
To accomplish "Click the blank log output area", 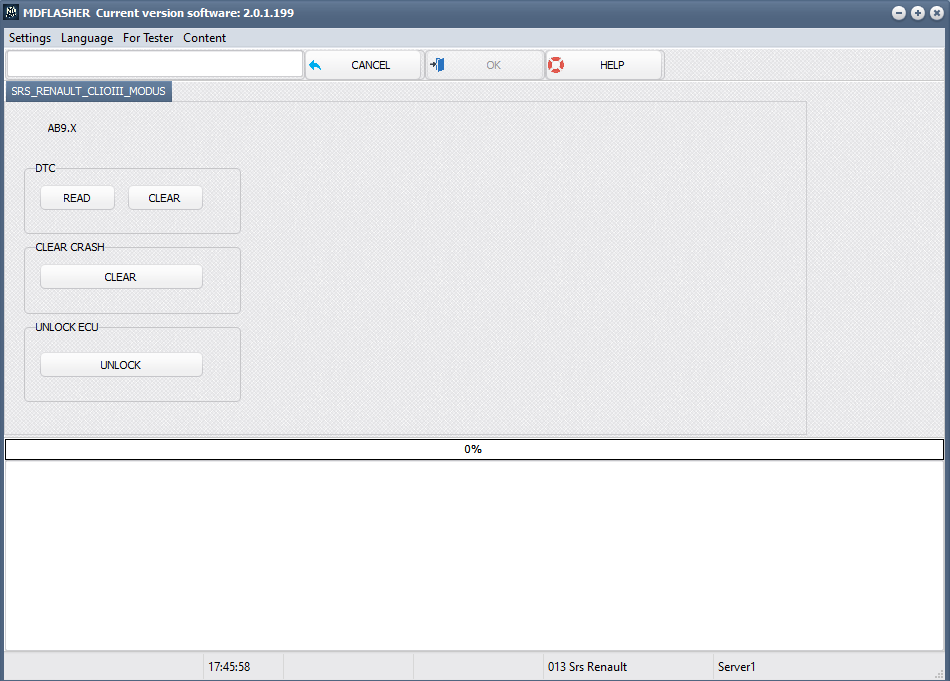I will (474, 555).
